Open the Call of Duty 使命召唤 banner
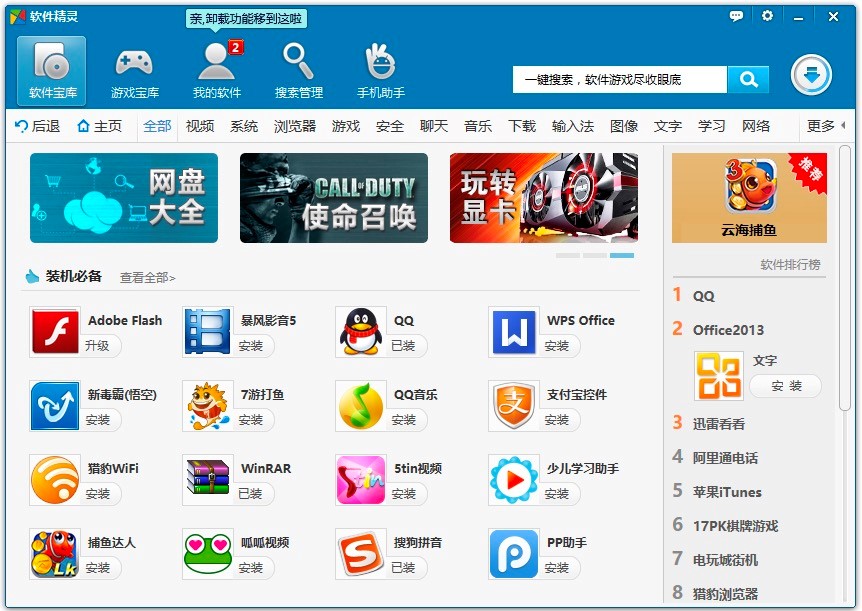Screen dimensions: 862x611 334,198
